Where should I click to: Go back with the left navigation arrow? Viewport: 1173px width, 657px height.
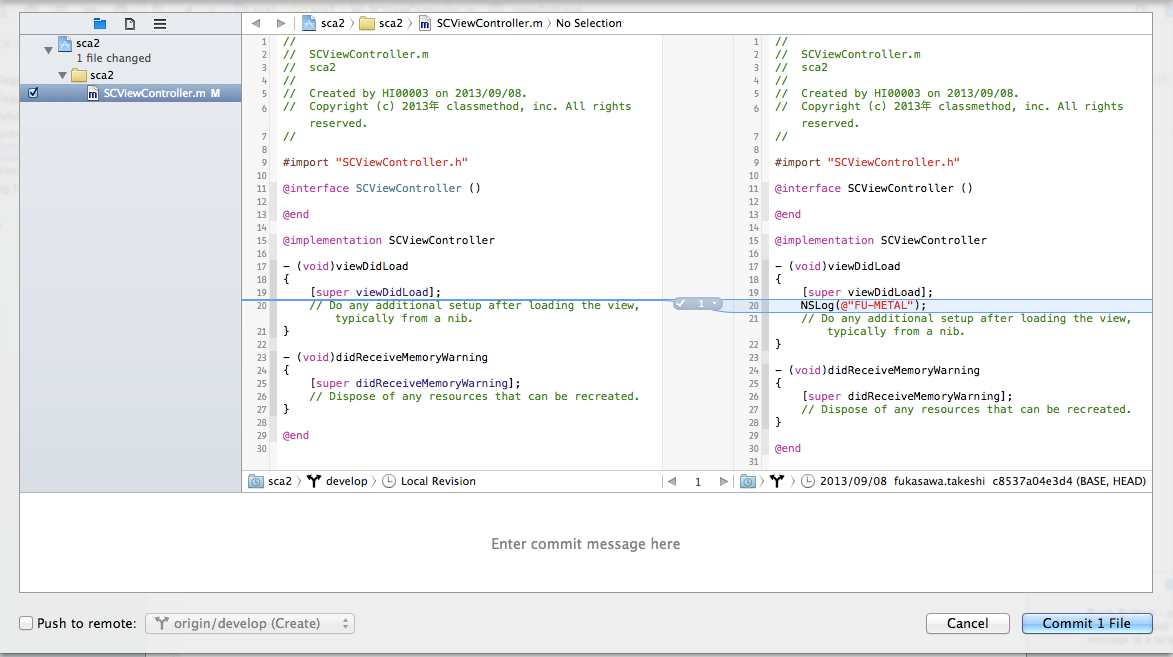point(256,23)
